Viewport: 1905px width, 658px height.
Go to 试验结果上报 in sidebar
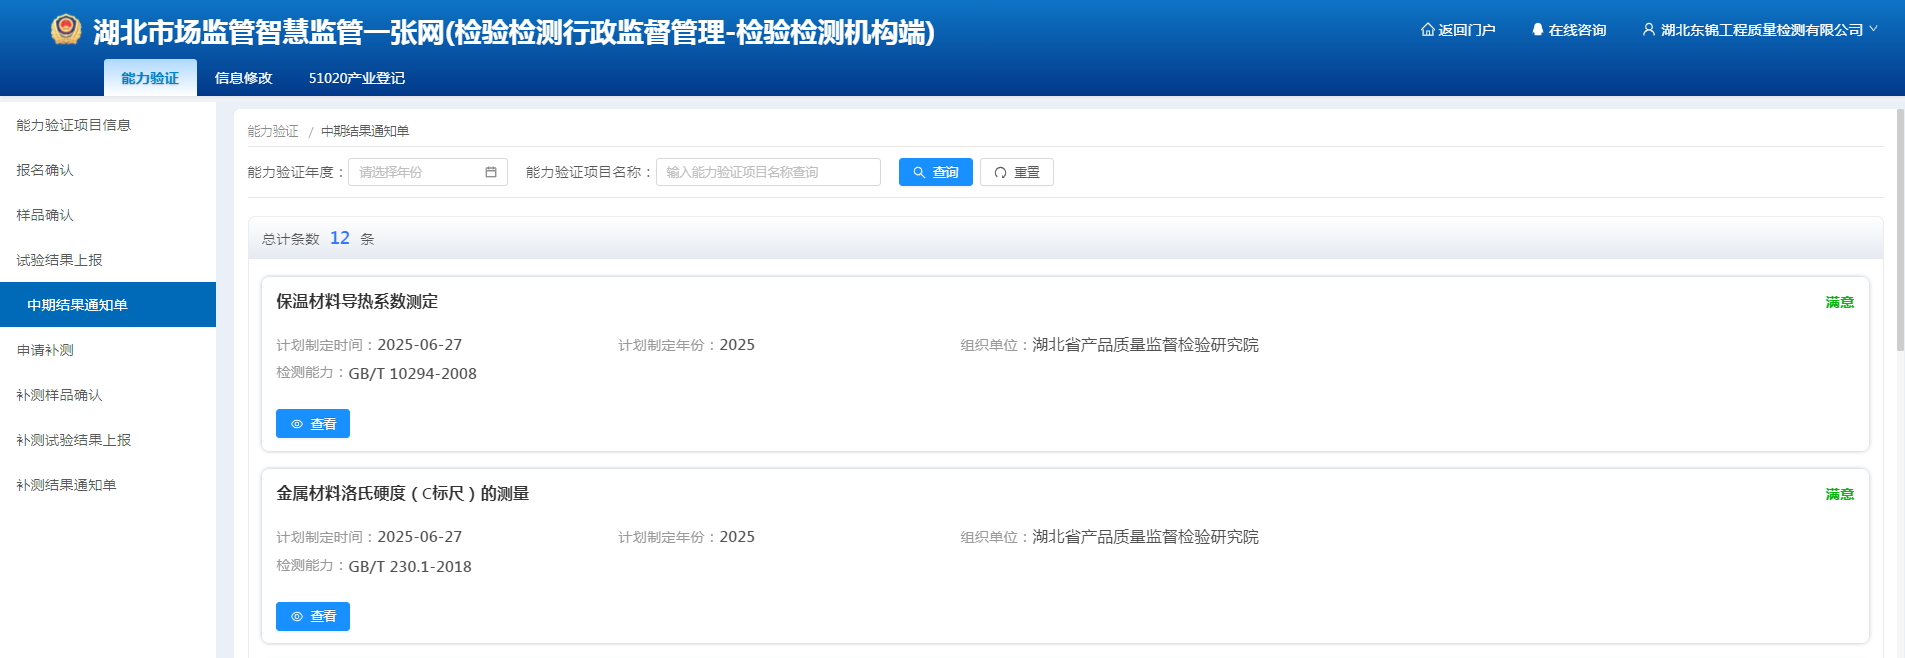59,260
